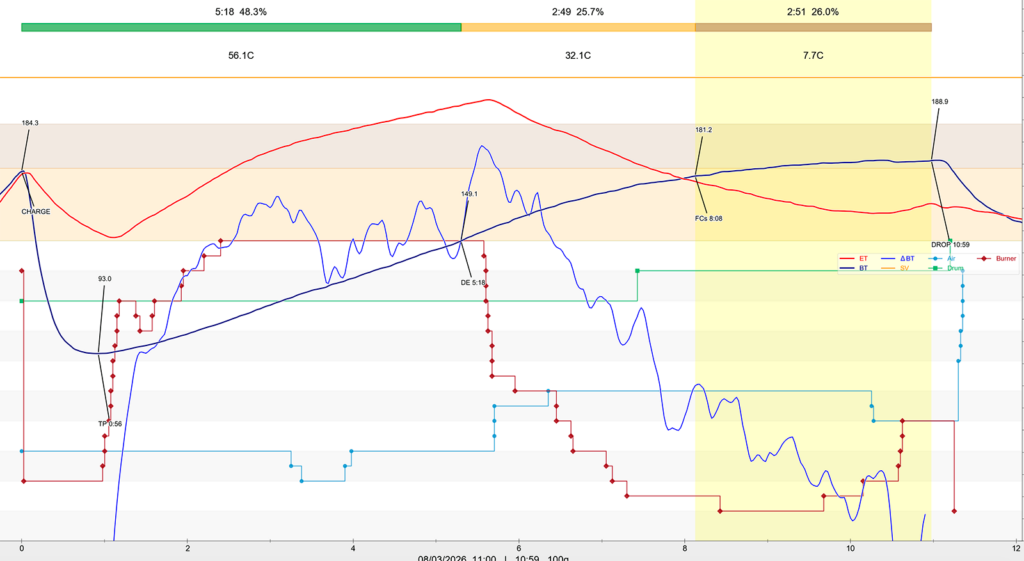The height and width of the screenshot is (561, 1024).
Task: Click the brown development phase bar
Action: point(813,27)
